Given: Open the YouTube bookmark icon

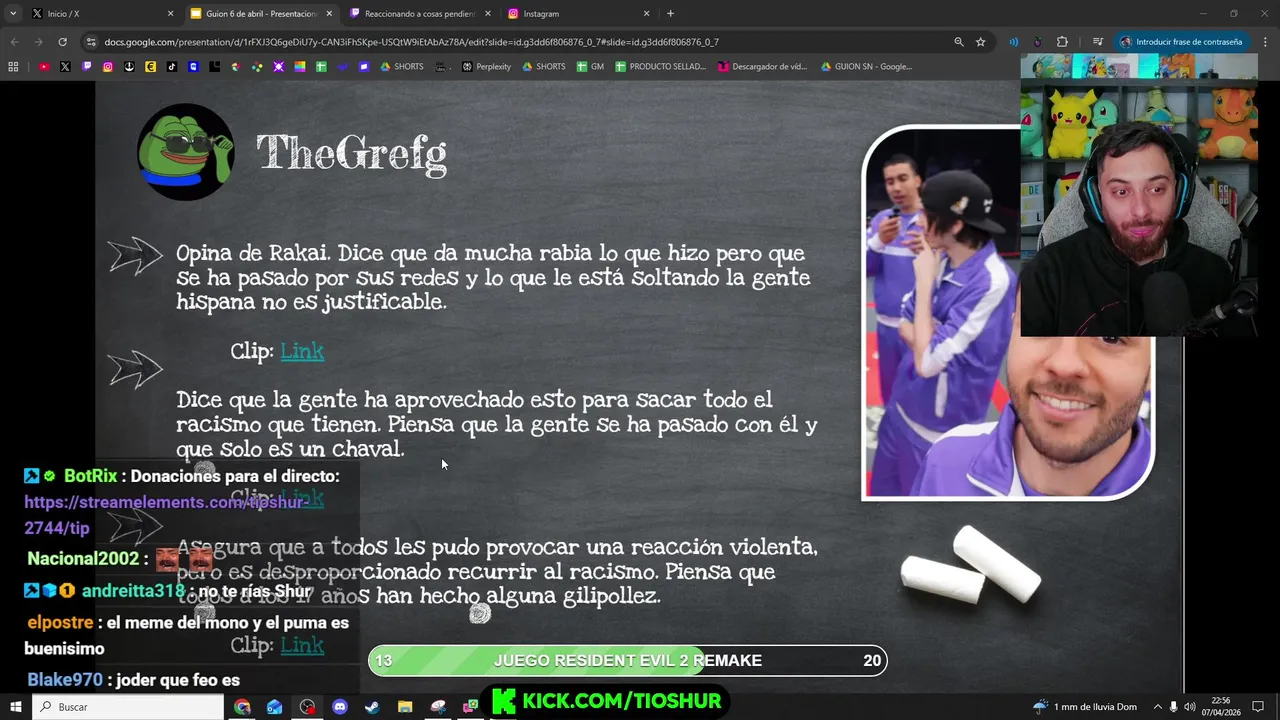Looking at the screenshot, I should click(44, 67).
